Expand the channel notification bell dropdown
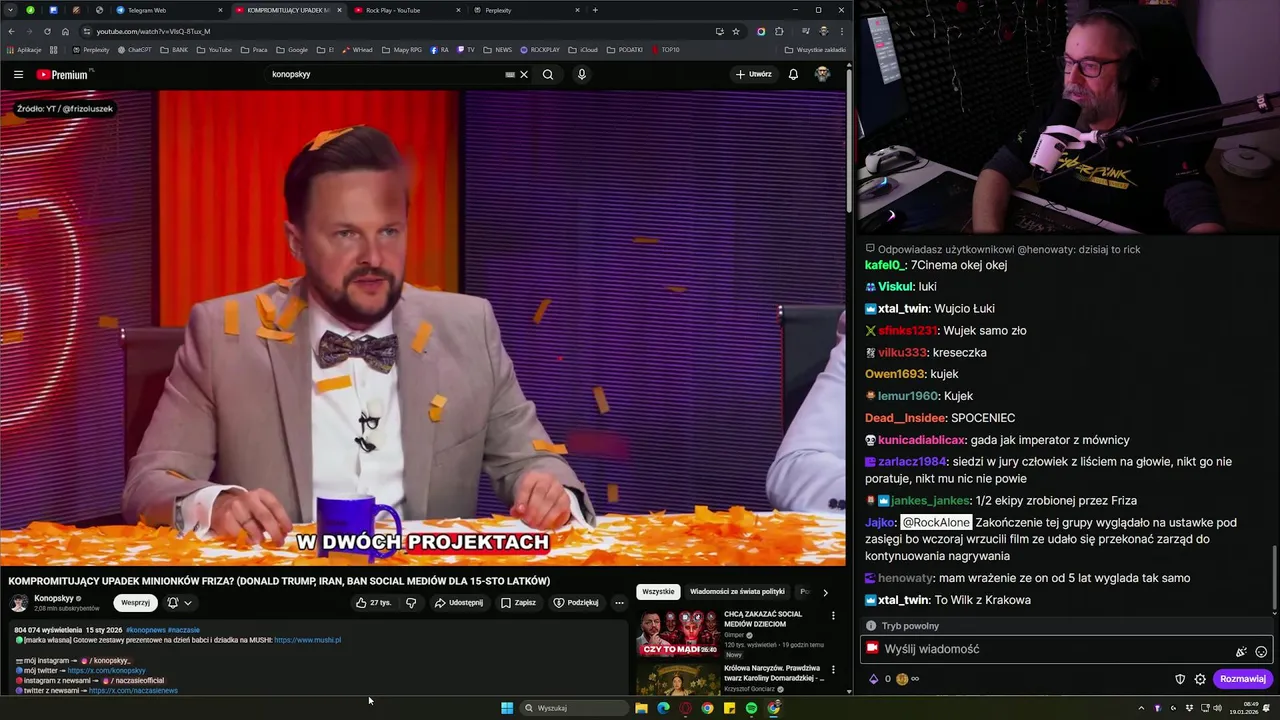Viewport: 1280px width, 720px height. click(187, 603)
